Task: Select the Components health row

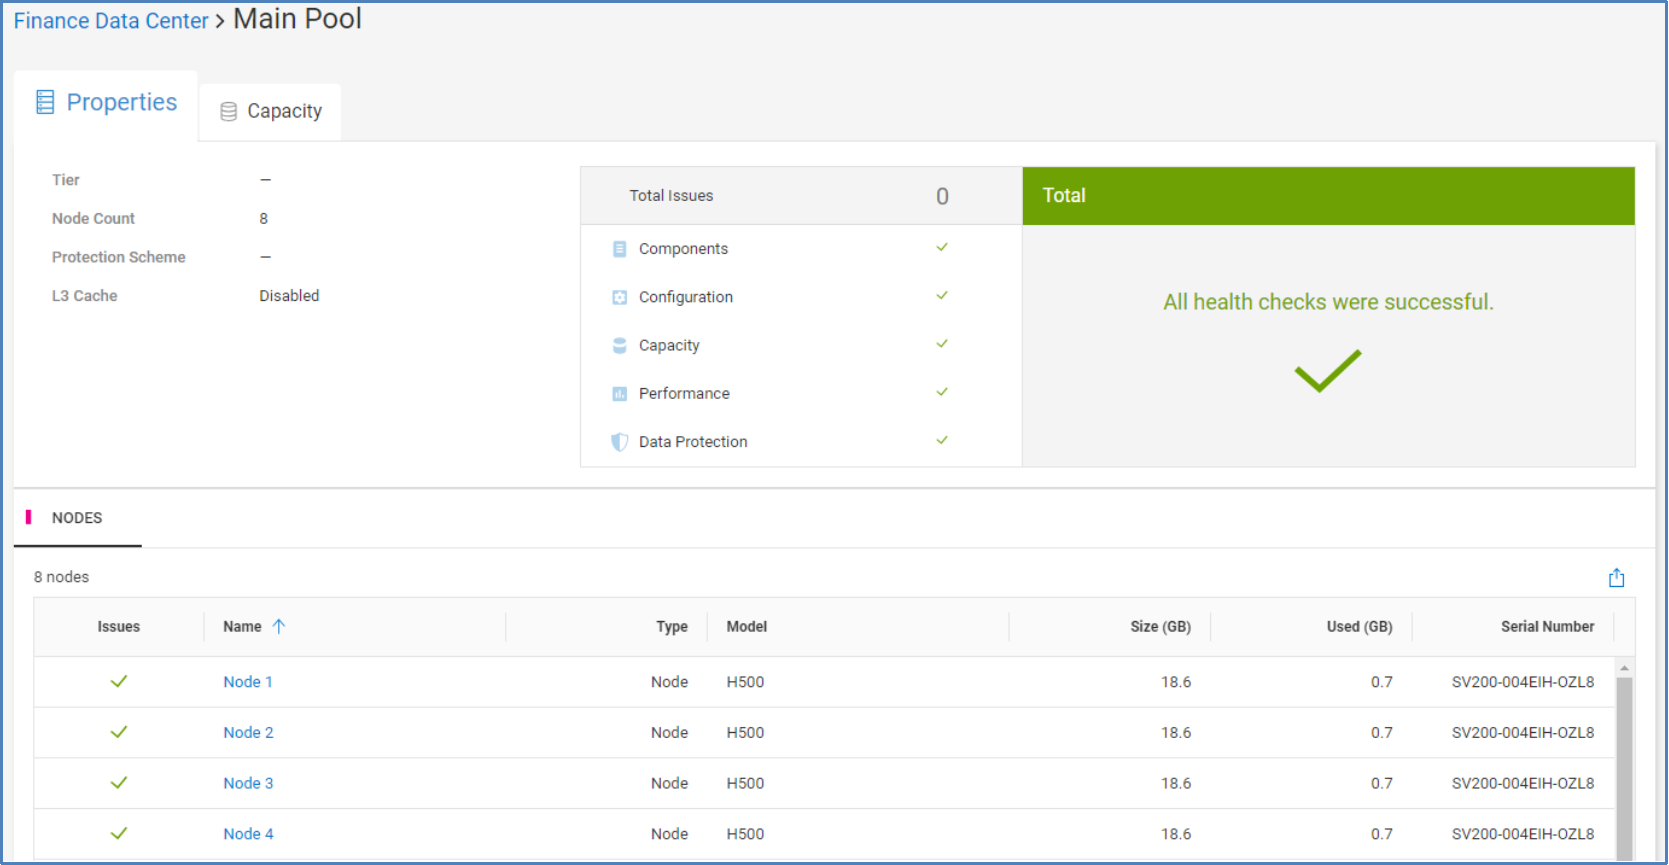Action: tap(801, 249)
